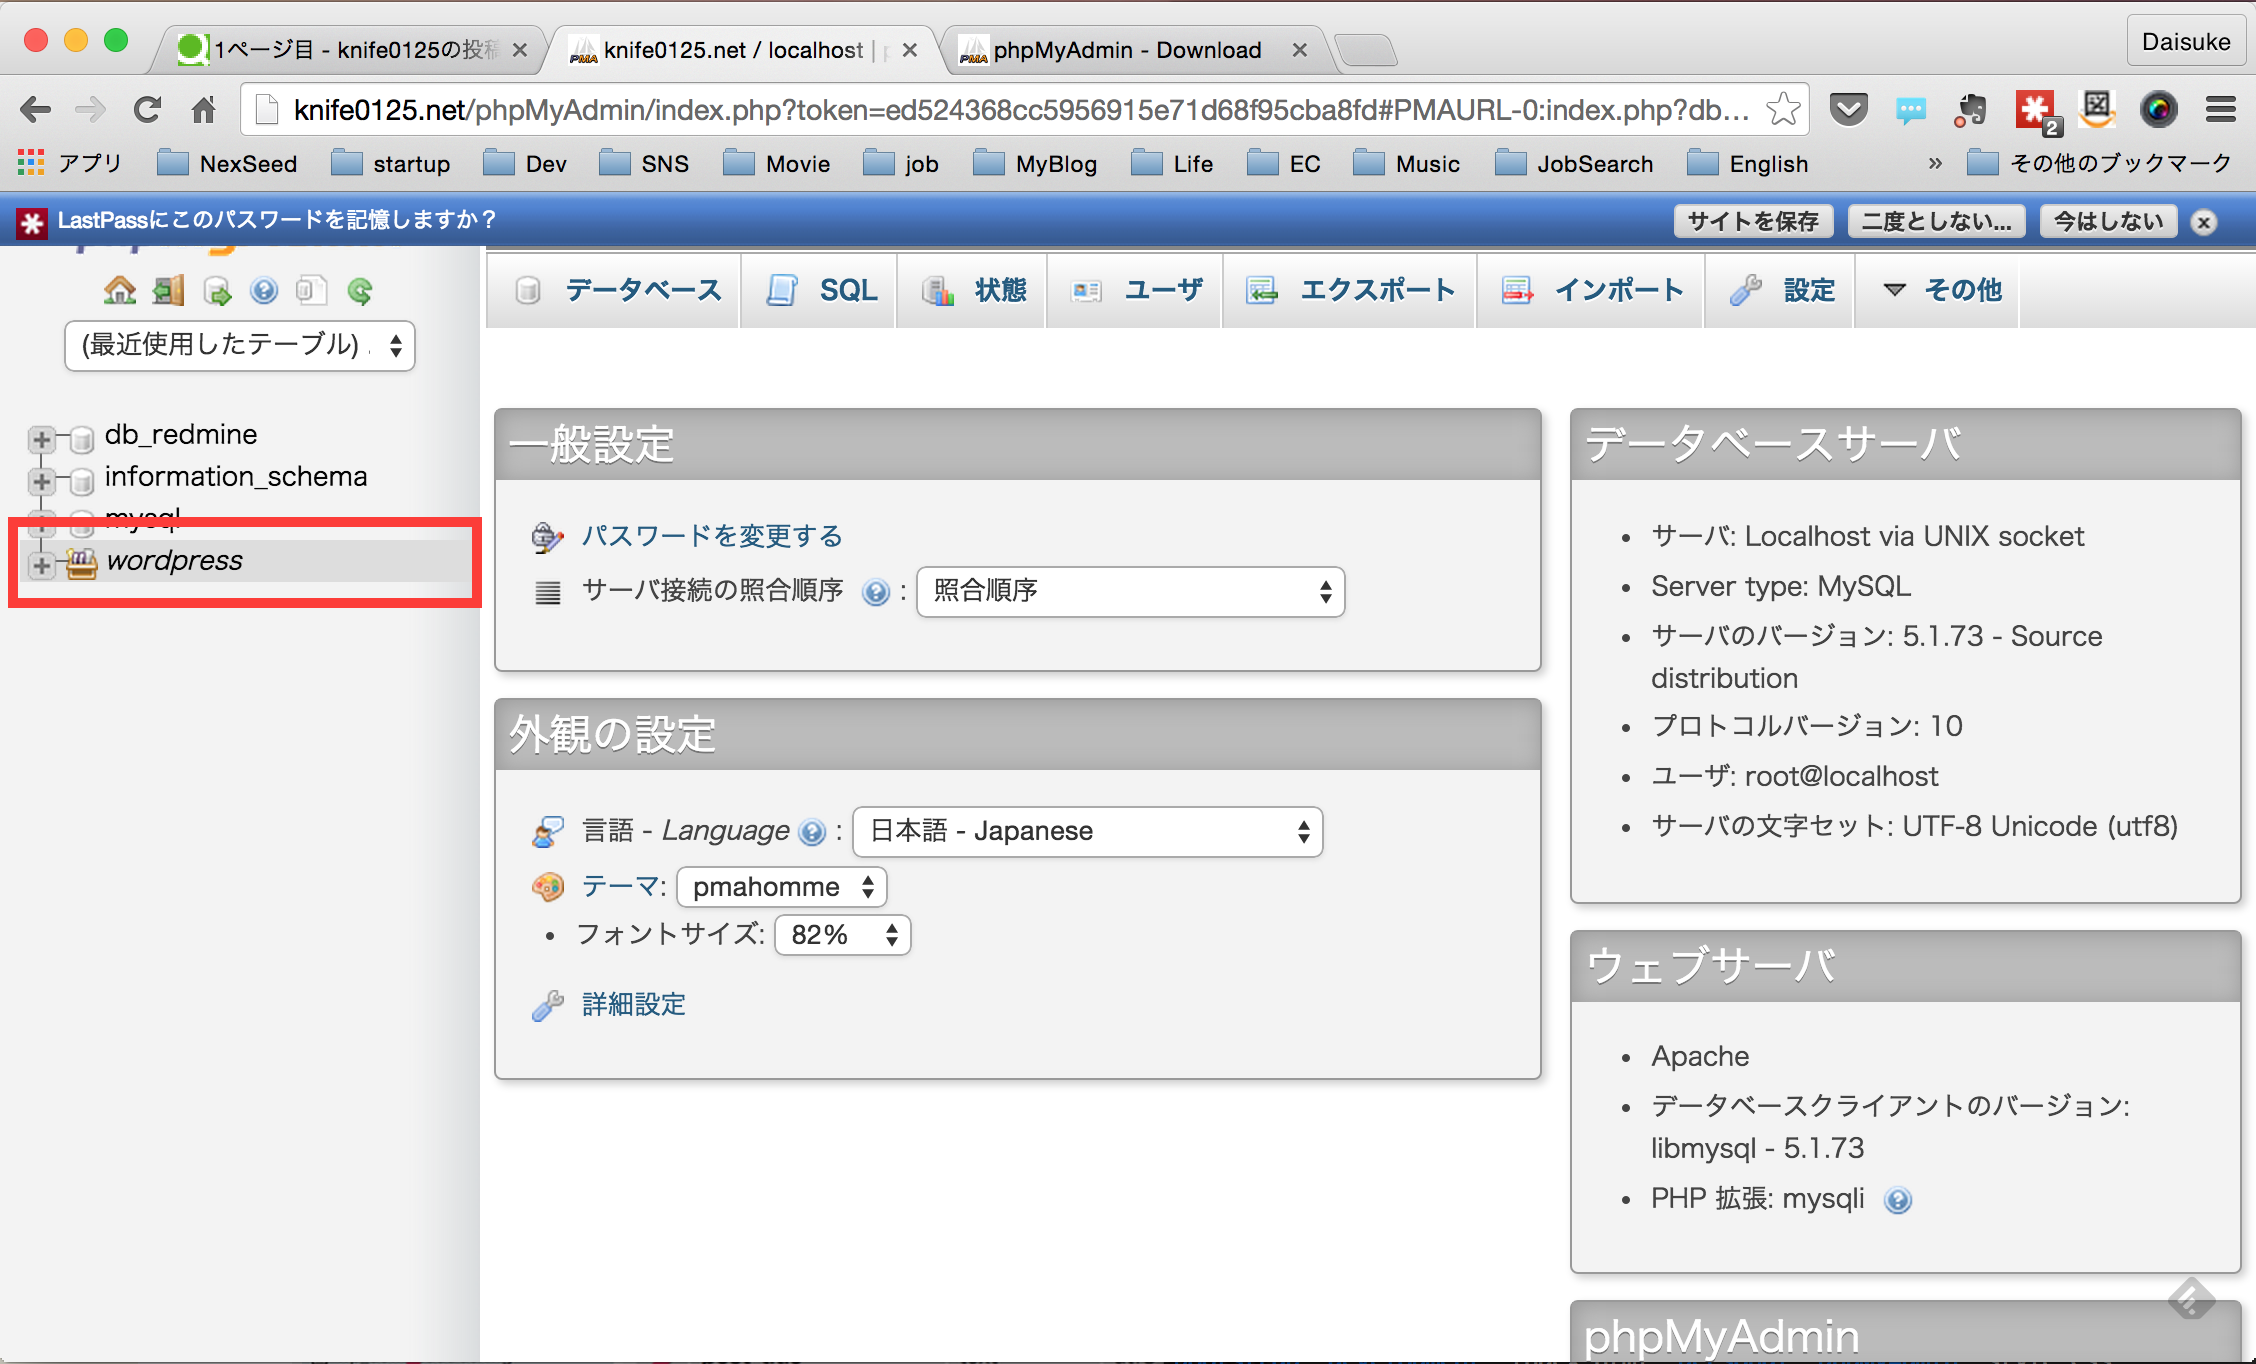Switch to the phpMyAdmin Download browser tab
Screen dimensions: 2256x1364
pos(1126,49)
